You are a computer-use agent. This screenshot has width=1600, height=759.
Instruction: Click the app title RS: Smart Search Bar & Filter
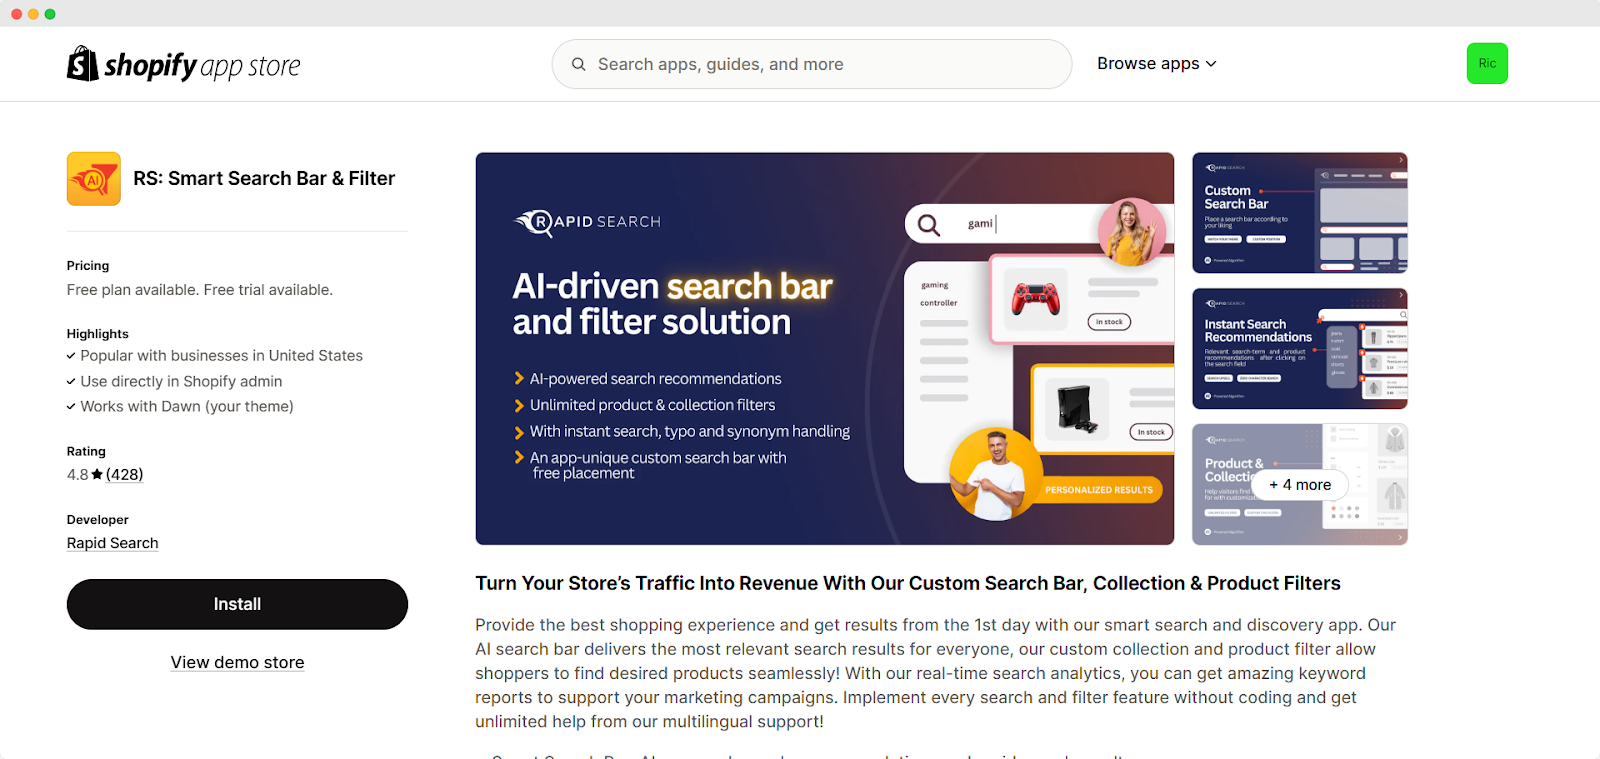tap(264, 178)
